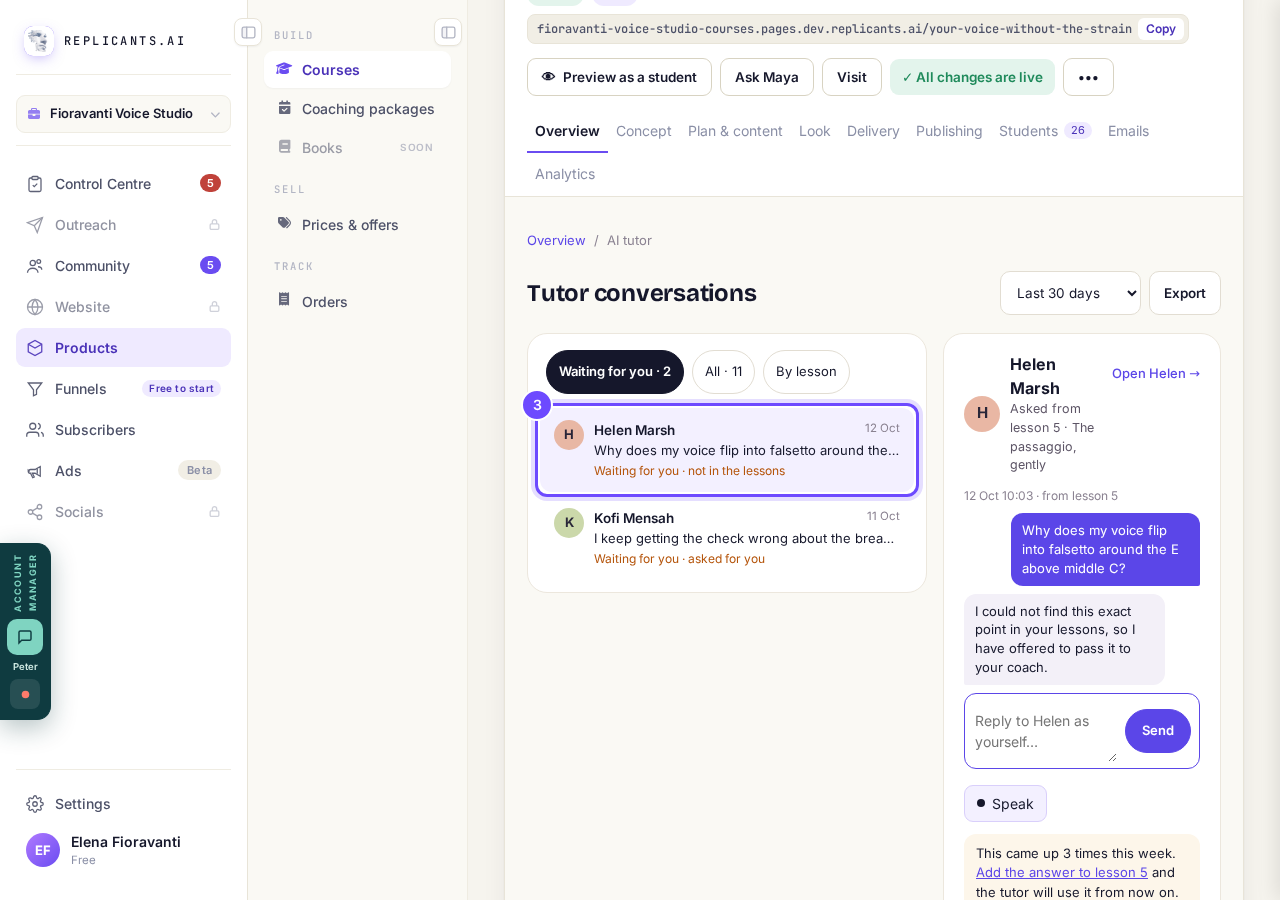Go back to Overview breadcrumb
The image size is (1280, 900).
pyautogui.click(x=556, y=240)
